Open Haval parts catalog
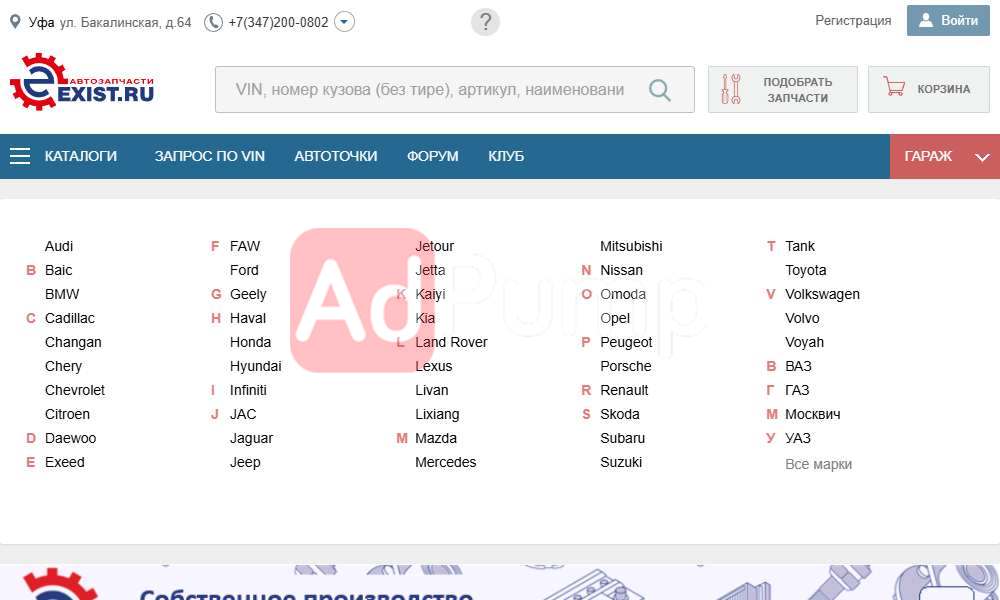The image size is (1000, 600). click(247, 318)
